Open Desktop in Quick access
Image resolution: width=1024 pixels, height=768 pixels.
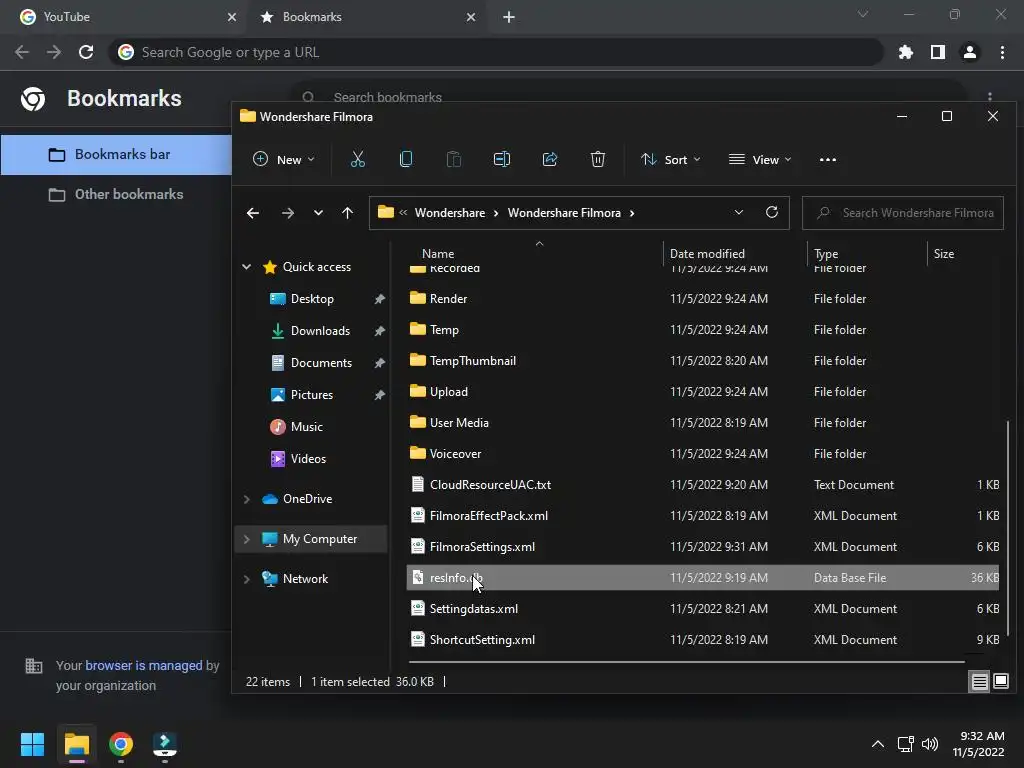tap(312, 299)
